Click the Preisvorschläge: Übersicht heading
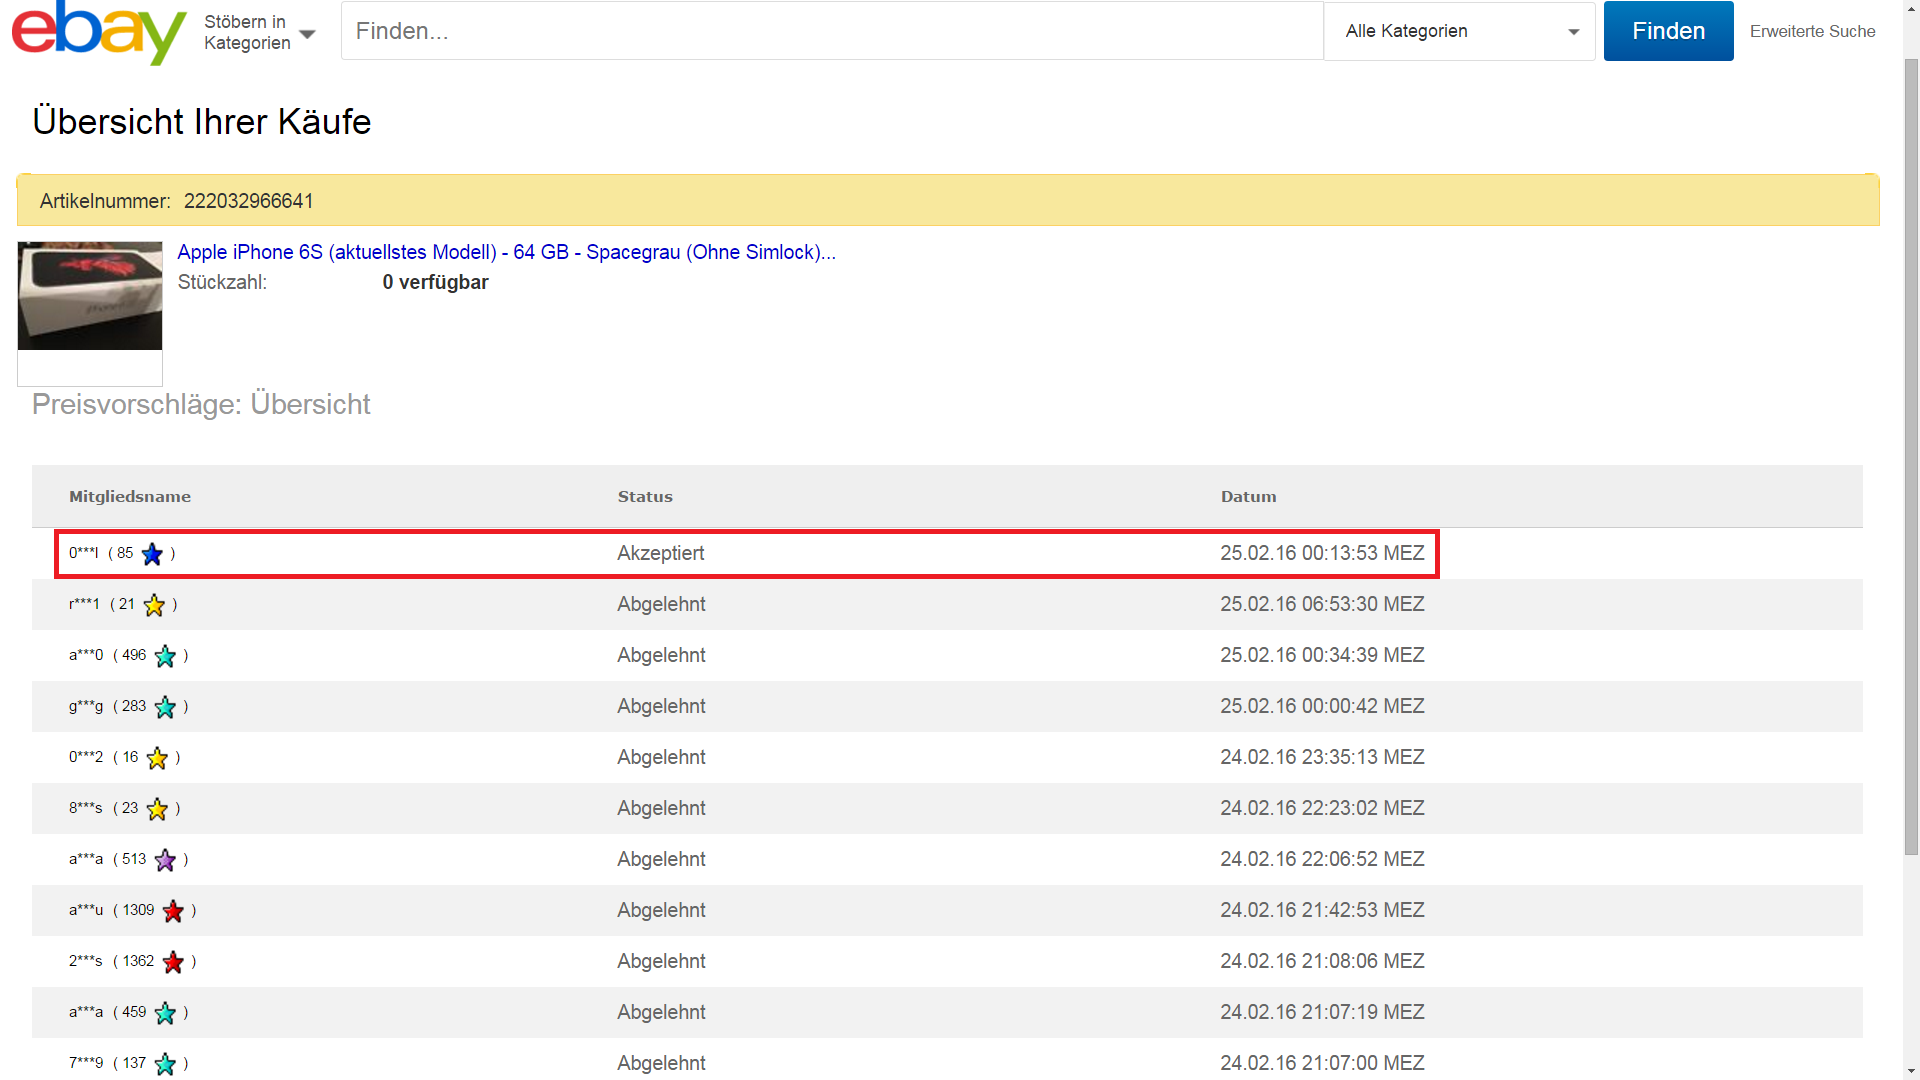This screenshot has height=1080, width=1920. click(201, 404)
